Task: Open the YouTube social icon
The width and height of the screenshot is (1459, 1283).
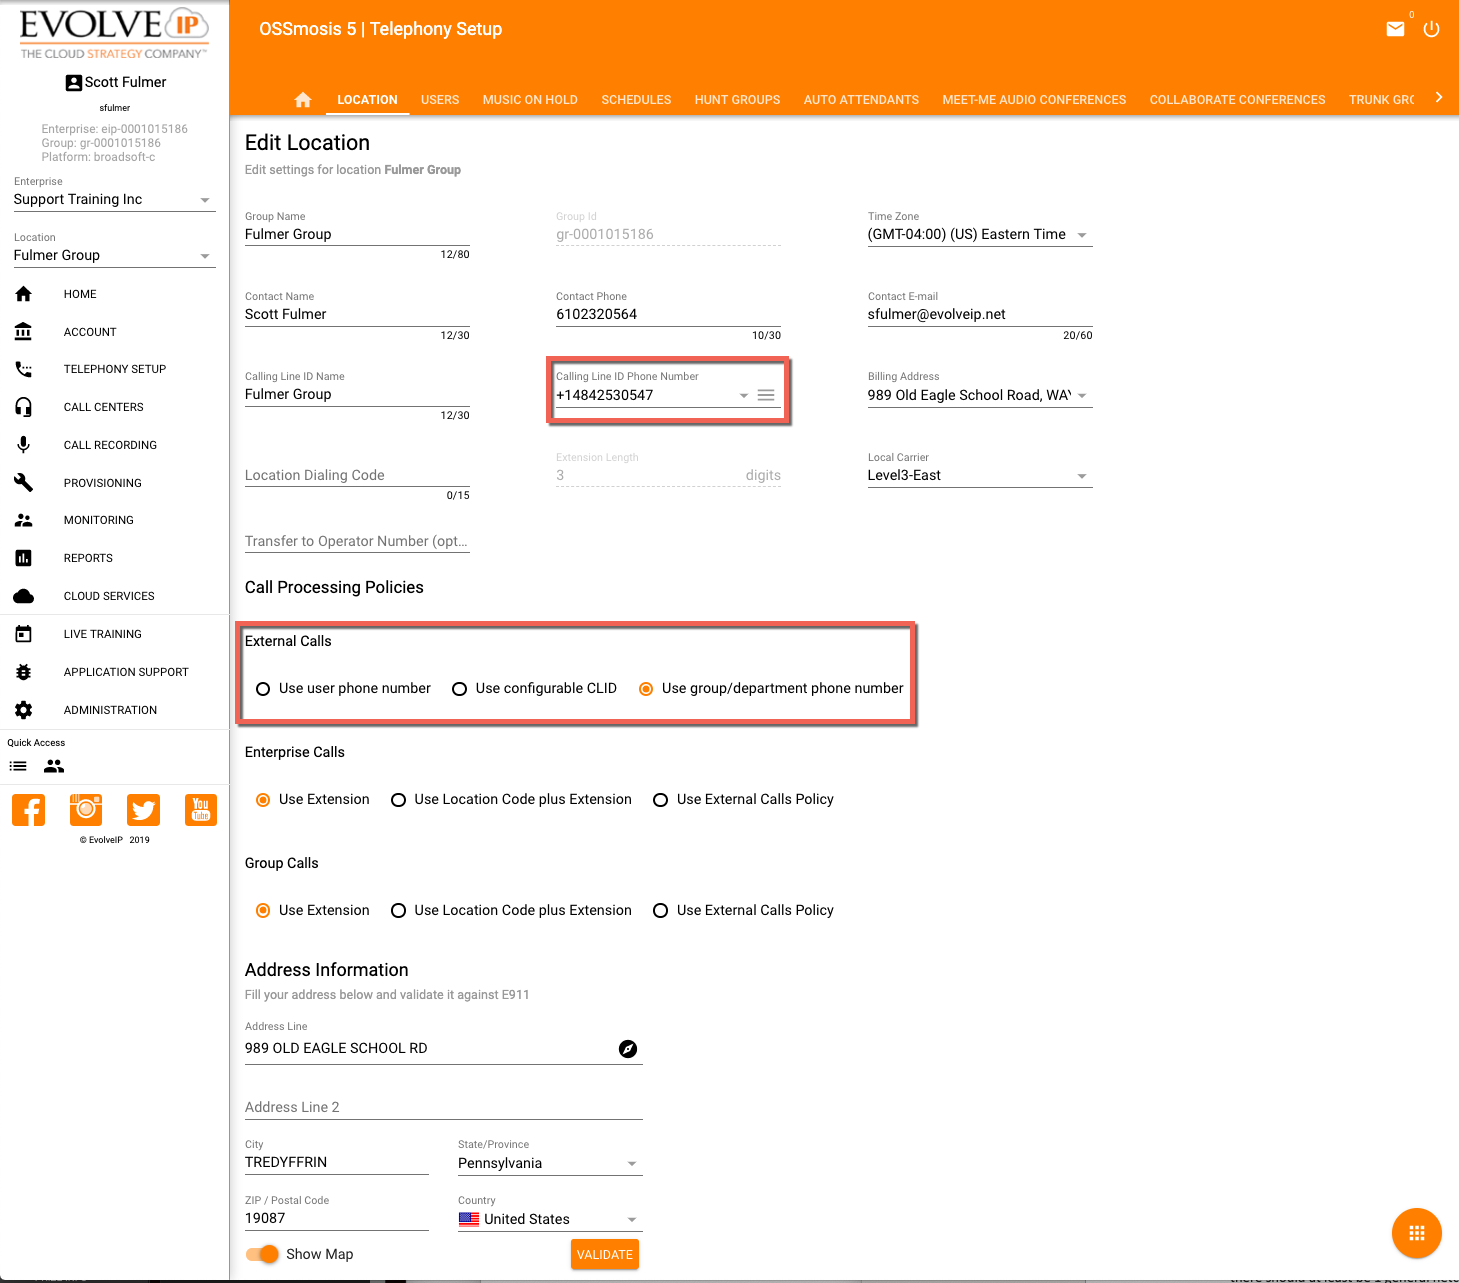Action: pyautogui.click(x=201, y=809)
